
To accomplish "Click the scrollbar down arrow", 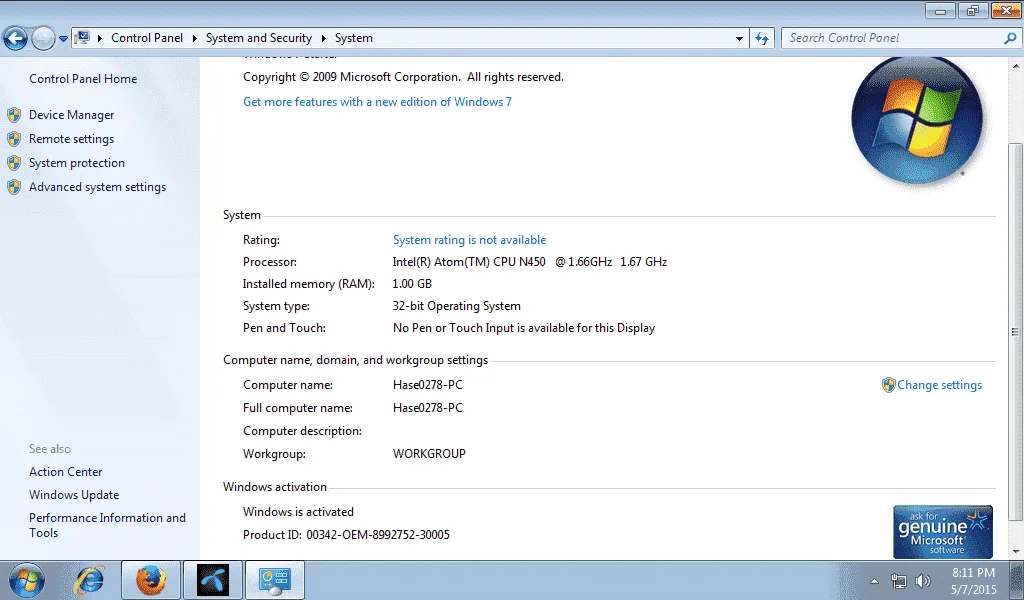I will 1016,552.
